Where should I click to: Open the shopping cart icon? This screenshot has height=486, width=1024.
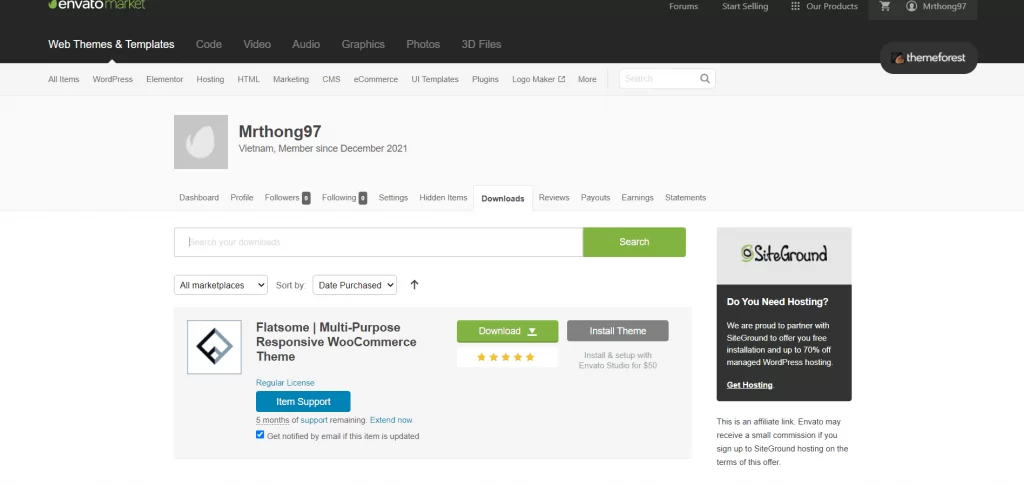click(885, 7)
